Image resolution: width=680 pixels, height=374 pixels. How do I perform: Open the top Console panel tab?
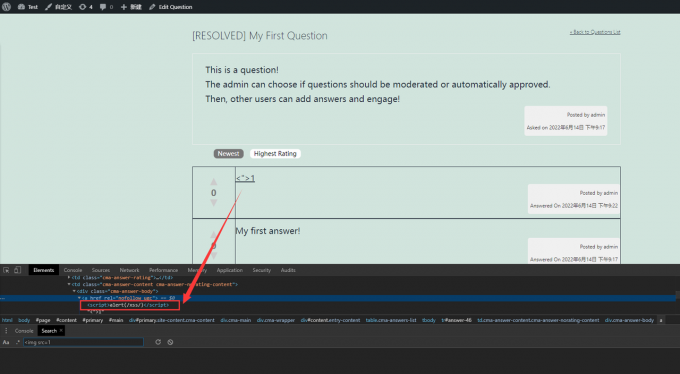(73, 270)
